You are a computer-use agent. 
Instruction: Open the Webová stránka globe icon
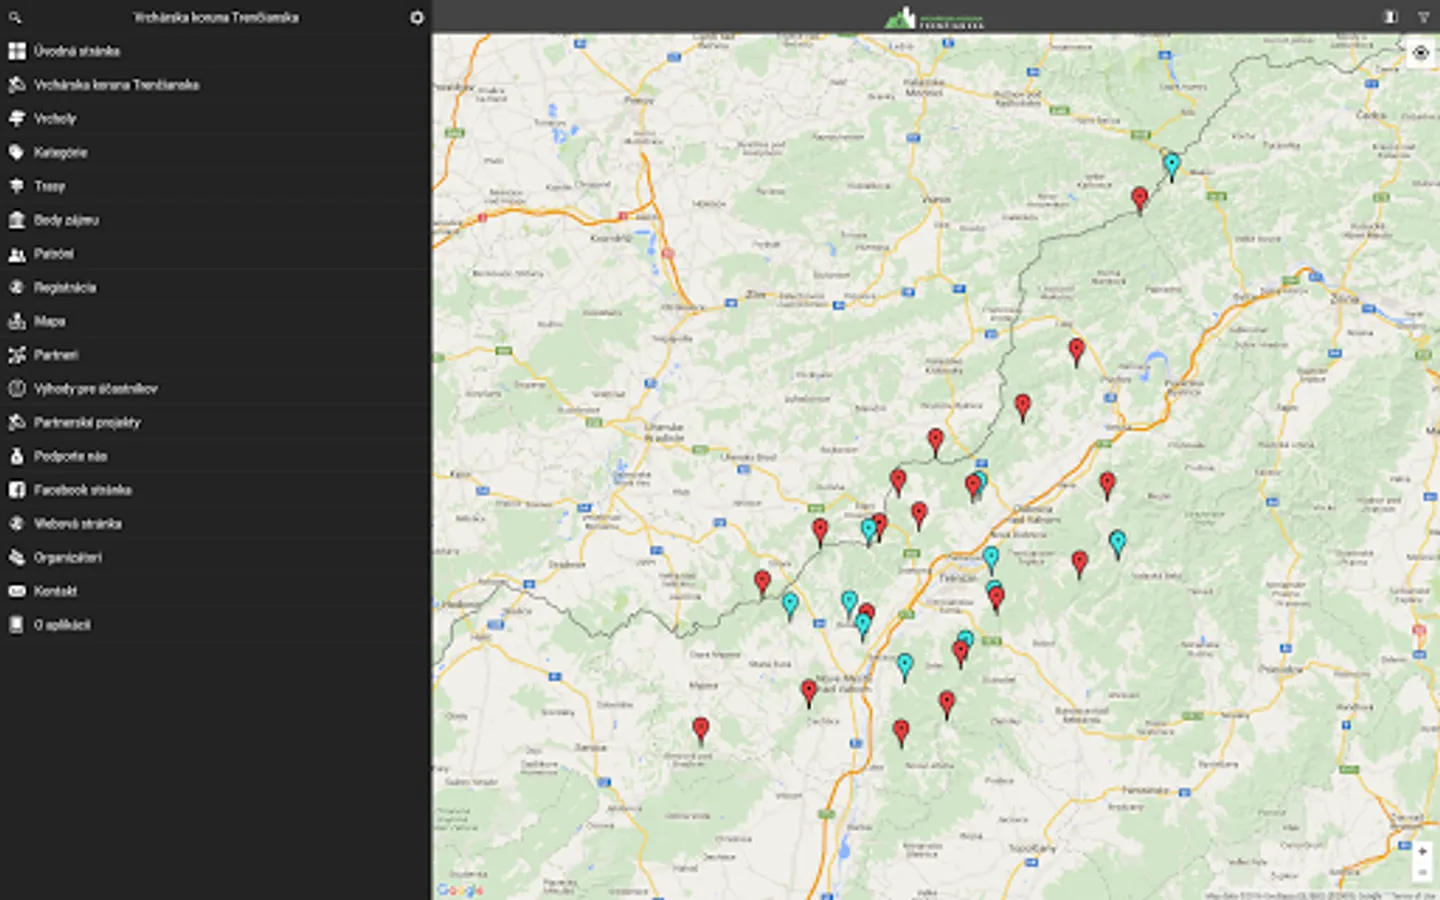click(x=16, y=524)
